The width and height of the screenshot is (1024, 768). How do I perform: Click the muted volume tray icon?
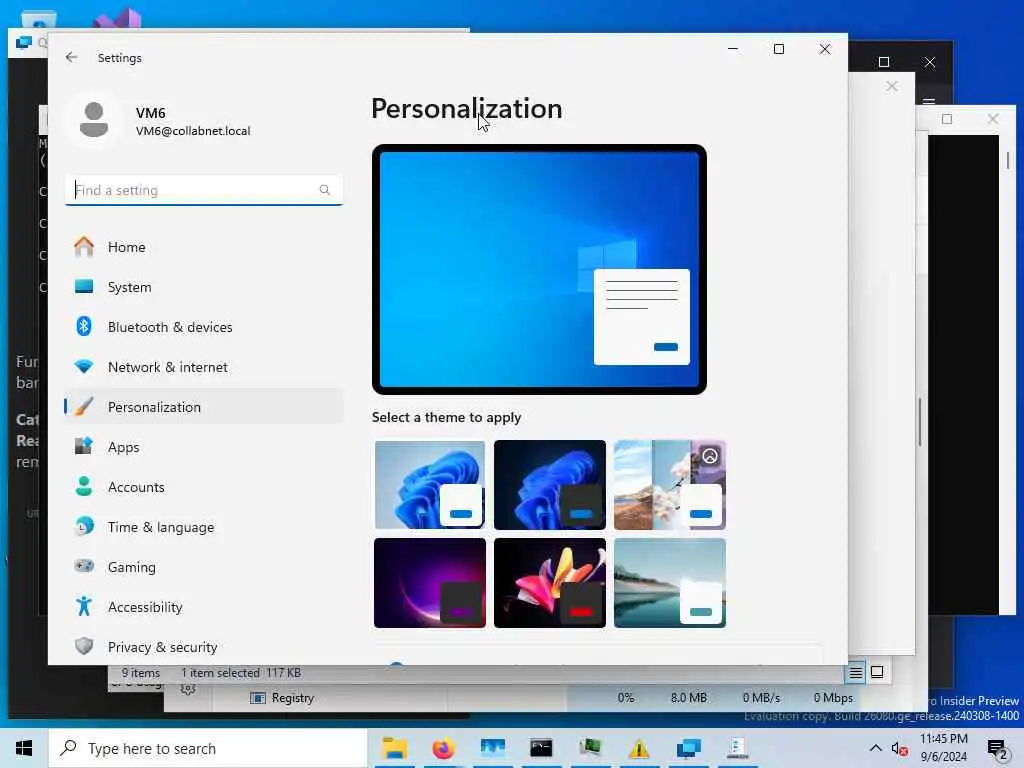[x=900, y=749]
